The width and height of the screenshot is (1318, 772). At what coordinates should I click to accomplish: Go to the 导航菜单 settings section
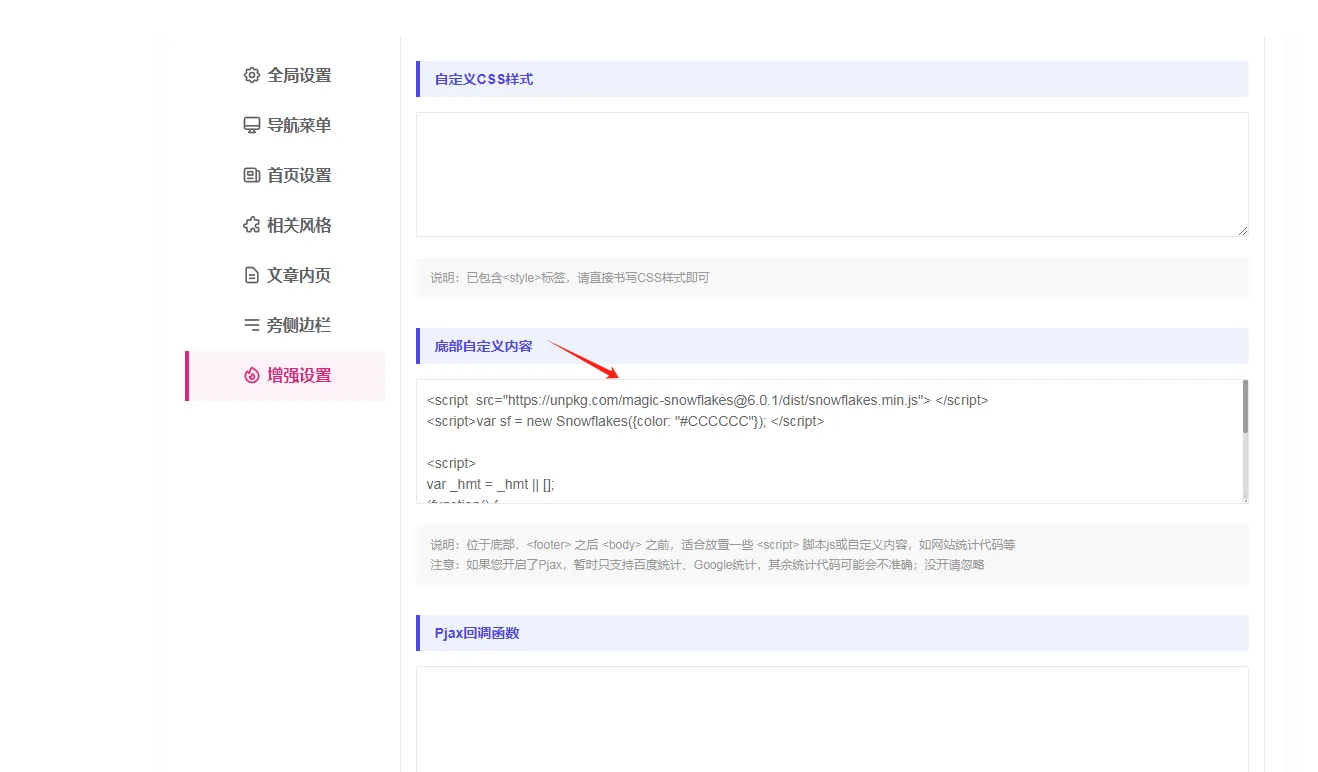[x=299, y=125]
